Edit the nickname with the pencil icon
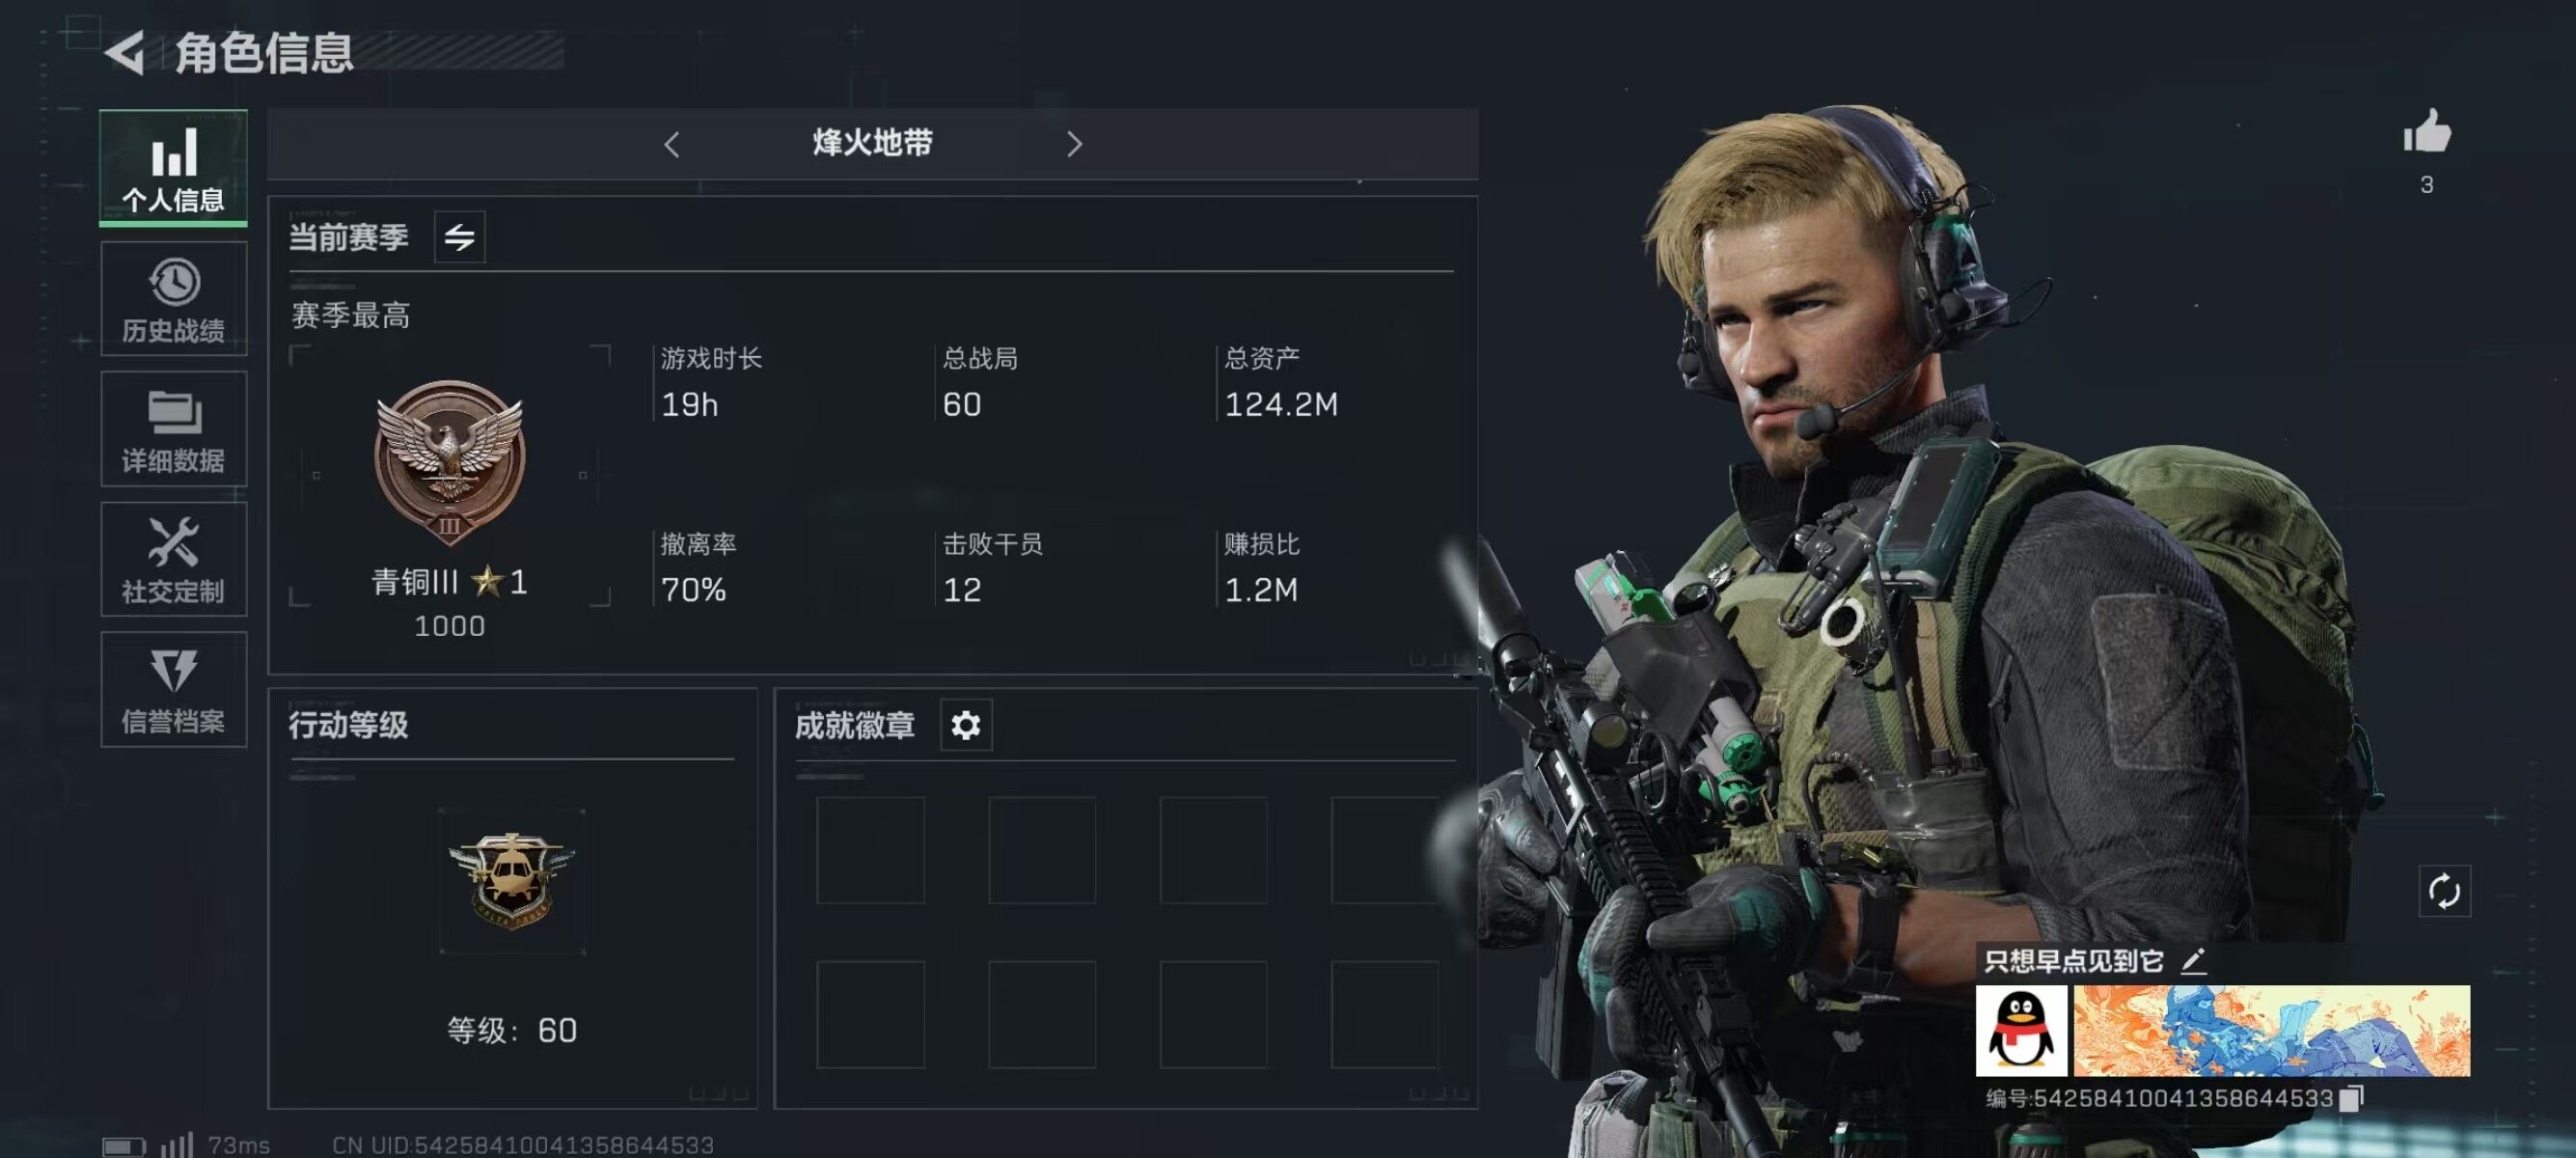2576x1158 pixels. [2192, 961]
